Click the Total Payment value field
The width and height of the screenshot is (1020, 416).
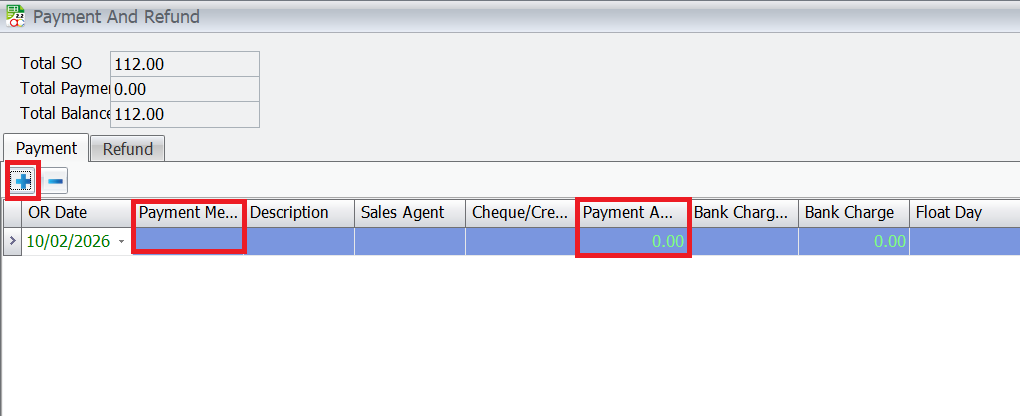coord(185,89)
